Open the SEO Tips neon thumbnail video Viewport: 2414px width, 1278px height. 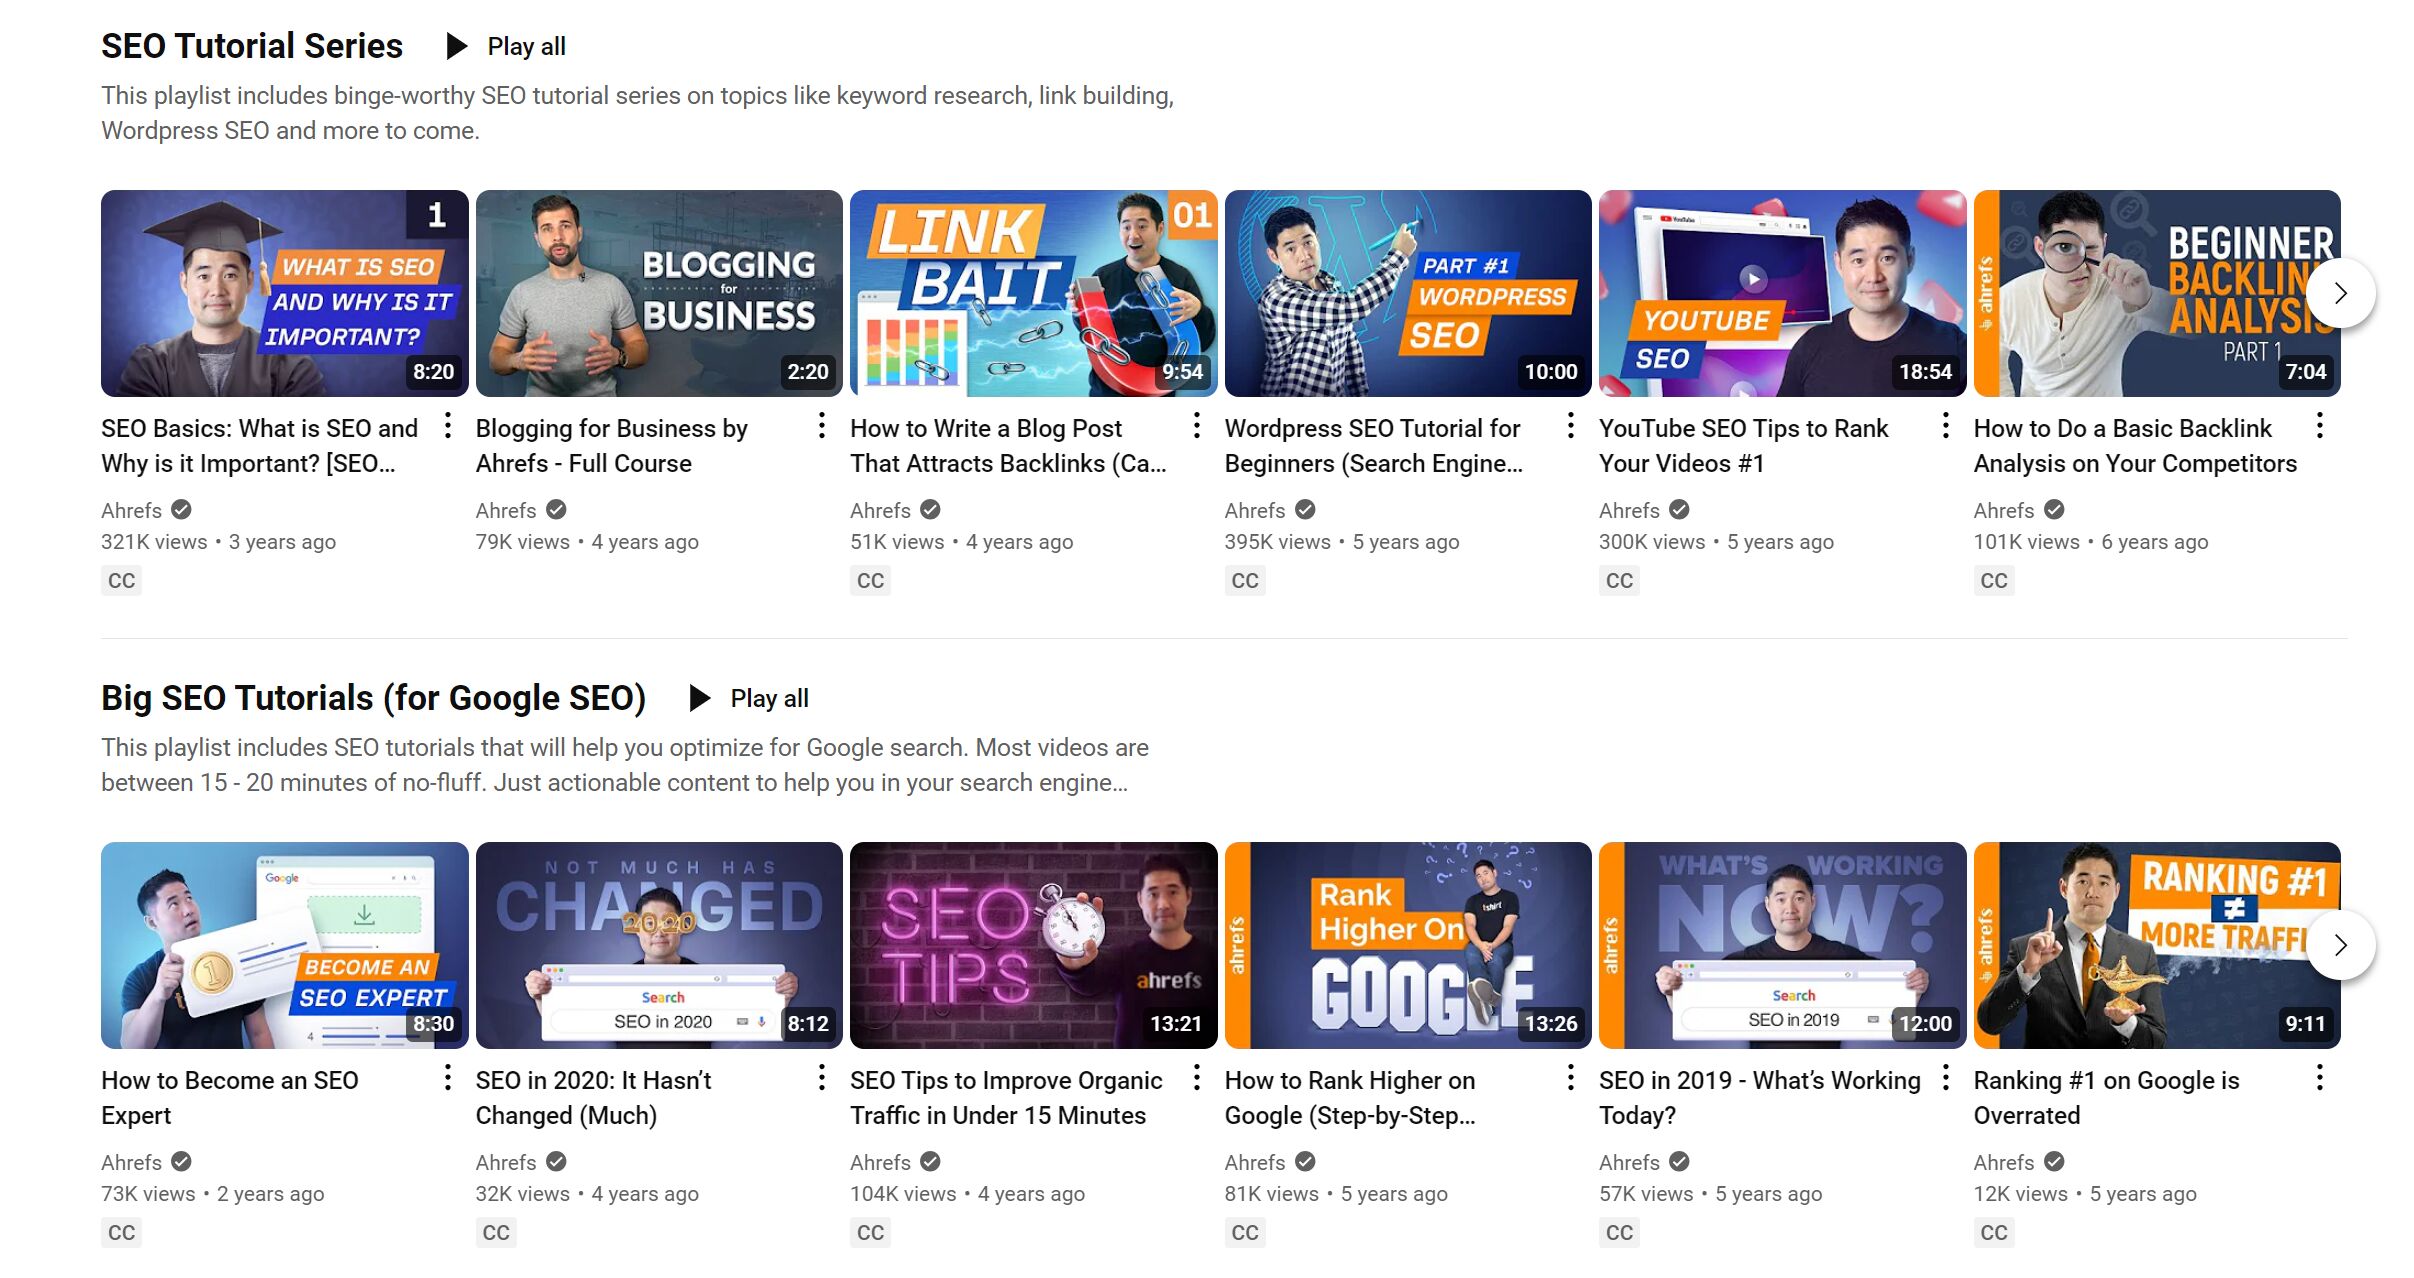tap(1033, 945)
